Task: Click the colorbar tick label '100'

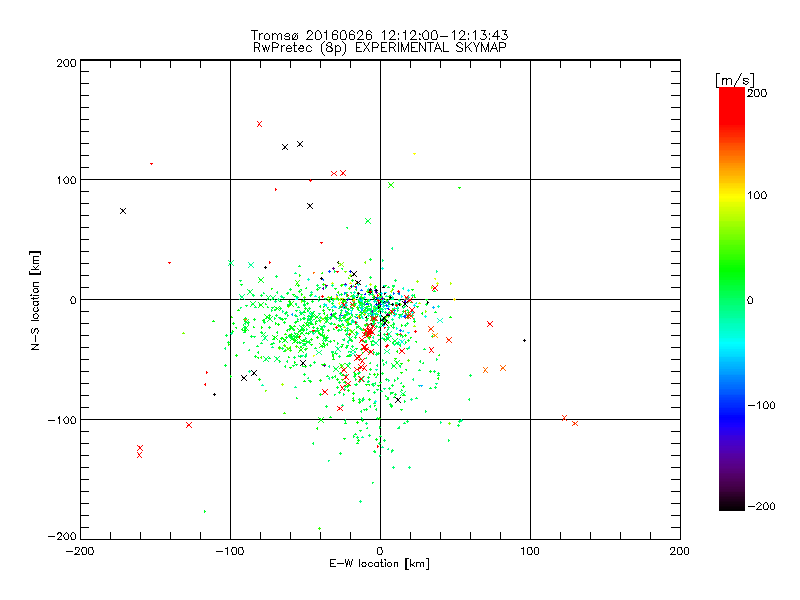Action: pos(757,195)
